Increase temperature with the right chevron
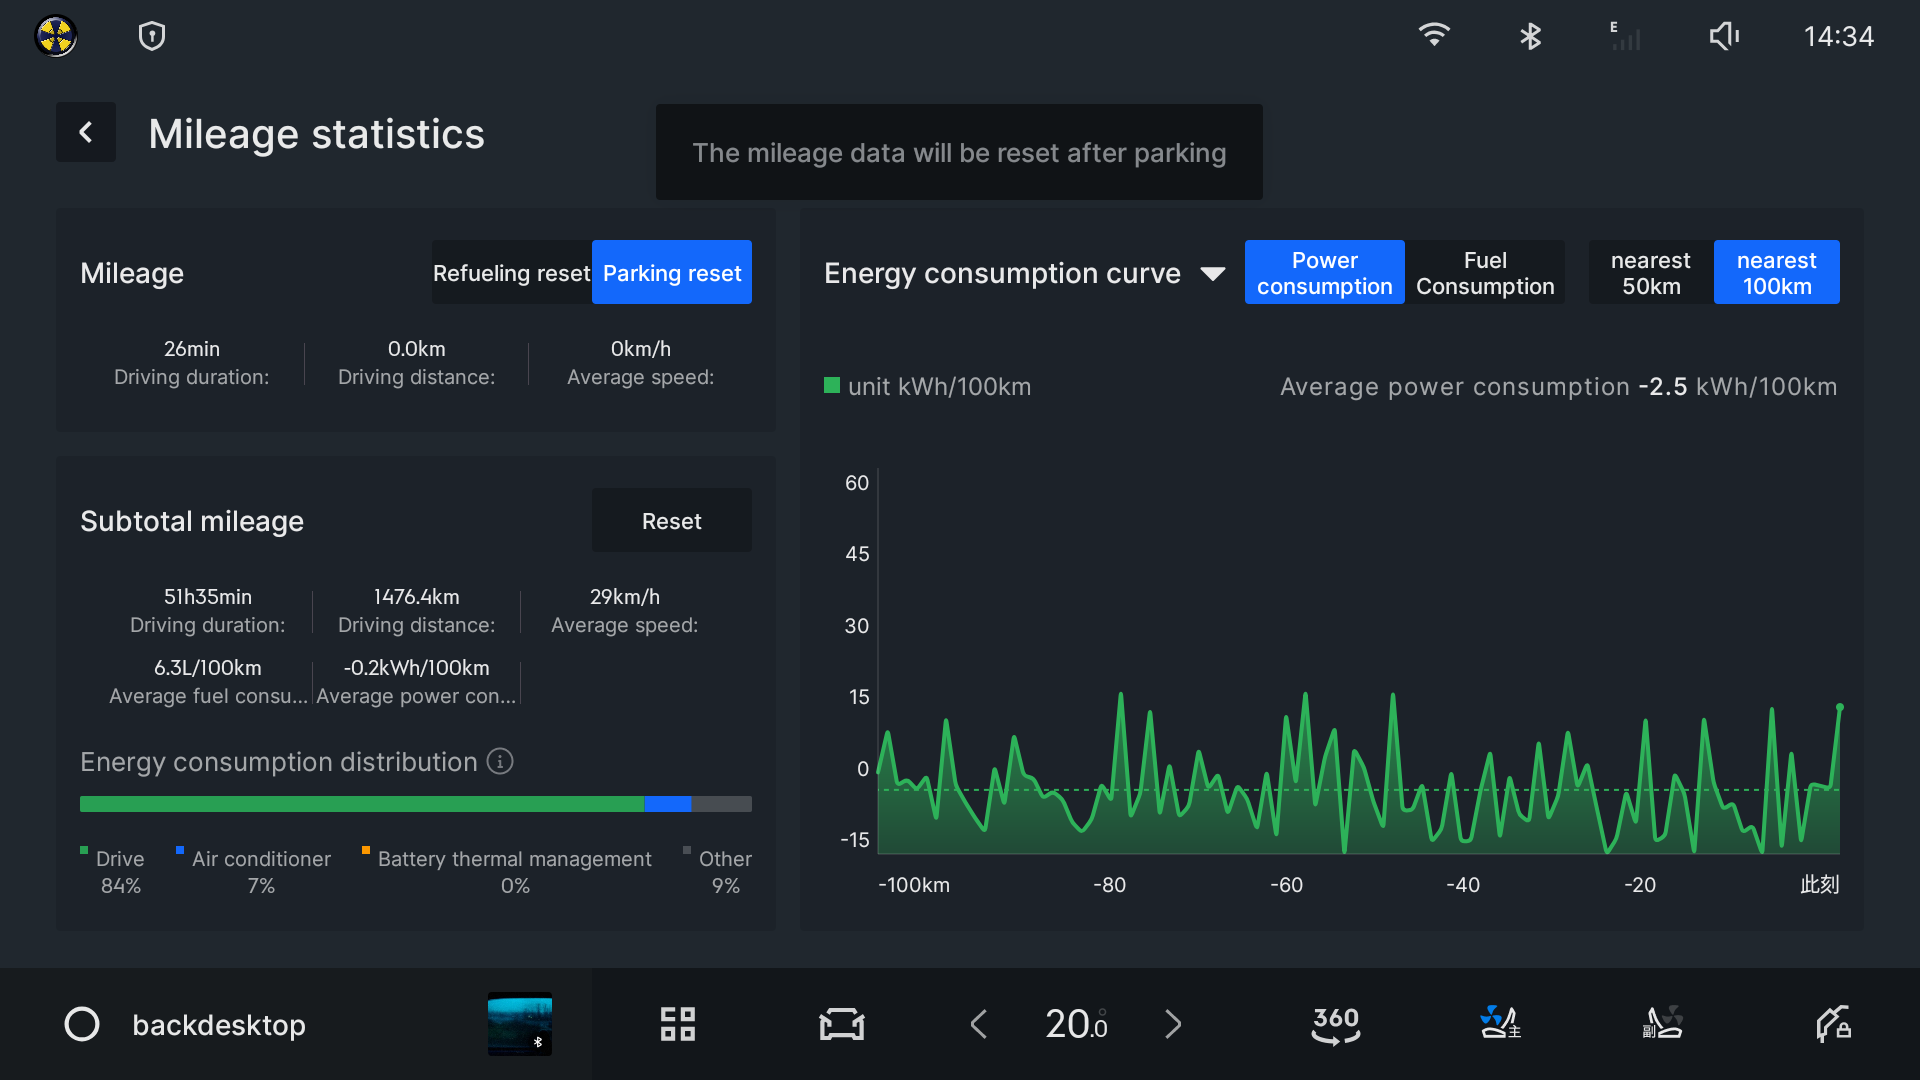This screenshot has width=1920, height=1080. pos(1173,1024)
